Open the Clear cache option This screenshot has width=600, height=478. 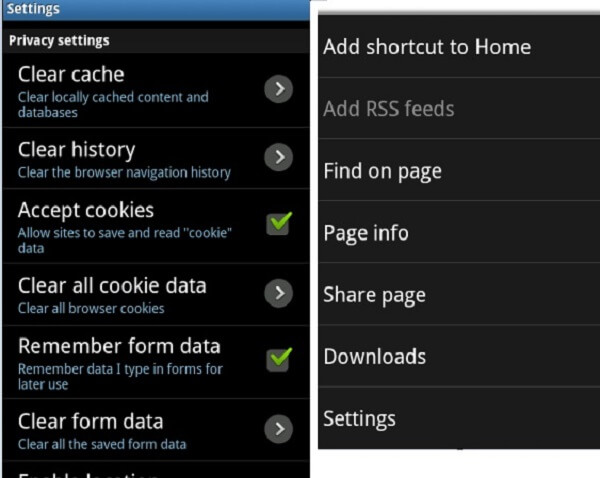pyautogui.click(x=156, y=91)
